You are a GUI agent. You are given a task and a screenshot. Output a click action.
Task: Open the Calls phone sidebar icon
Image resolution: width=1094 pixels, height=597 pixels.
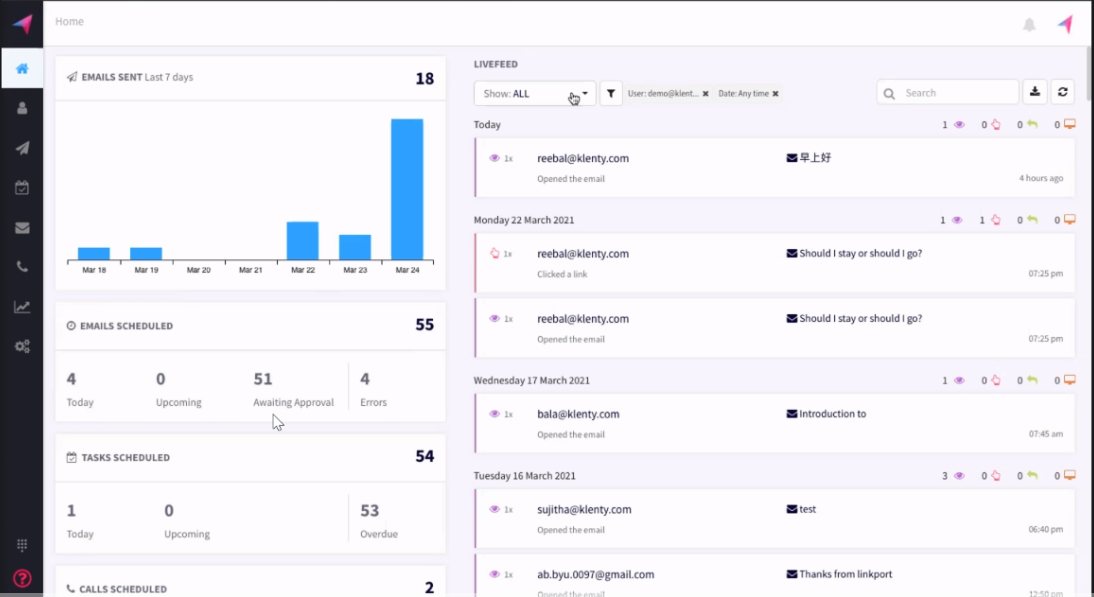(22, 266)
